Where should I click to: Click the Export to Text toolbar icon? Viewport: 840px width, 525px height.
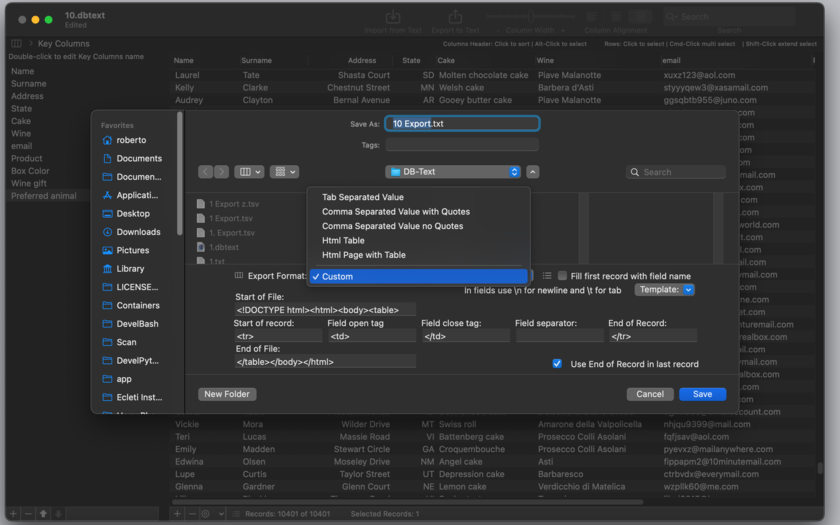(x=455, y=17)
